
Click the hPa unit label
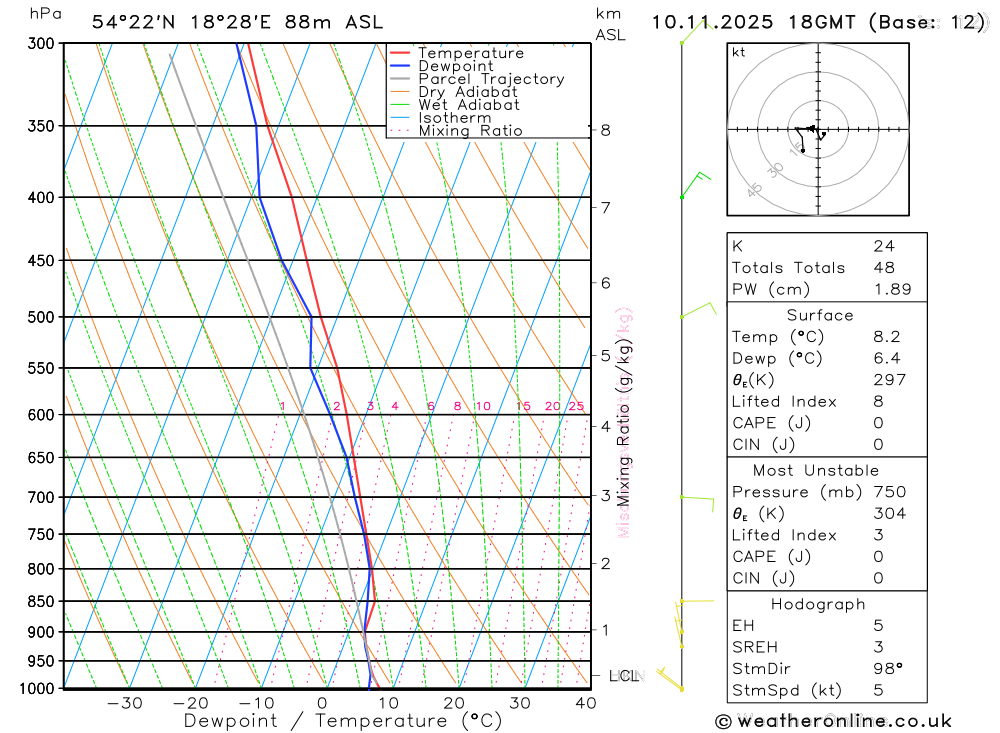pos(46,14)
